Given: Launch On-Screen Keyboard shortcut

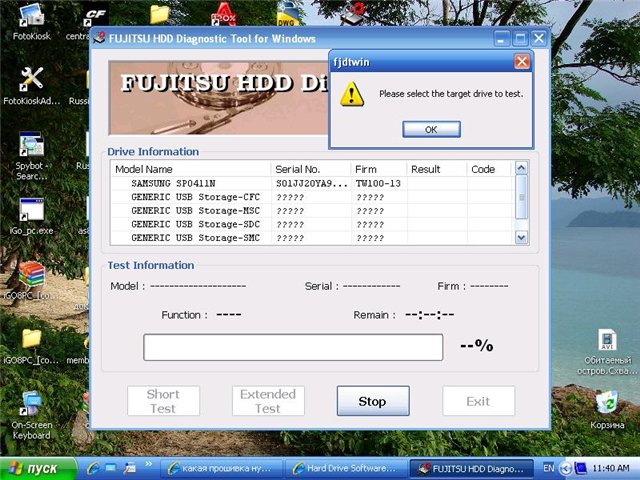Looking at the screenshot, I should 31,405.
